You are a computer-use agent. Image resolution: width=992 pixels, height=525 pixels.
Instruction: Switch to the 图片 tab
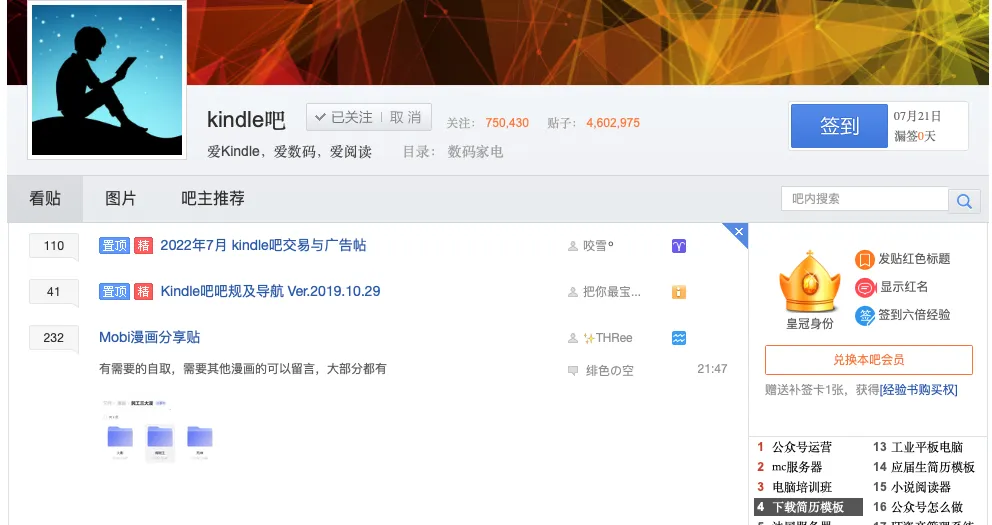(x=120, y=198)
